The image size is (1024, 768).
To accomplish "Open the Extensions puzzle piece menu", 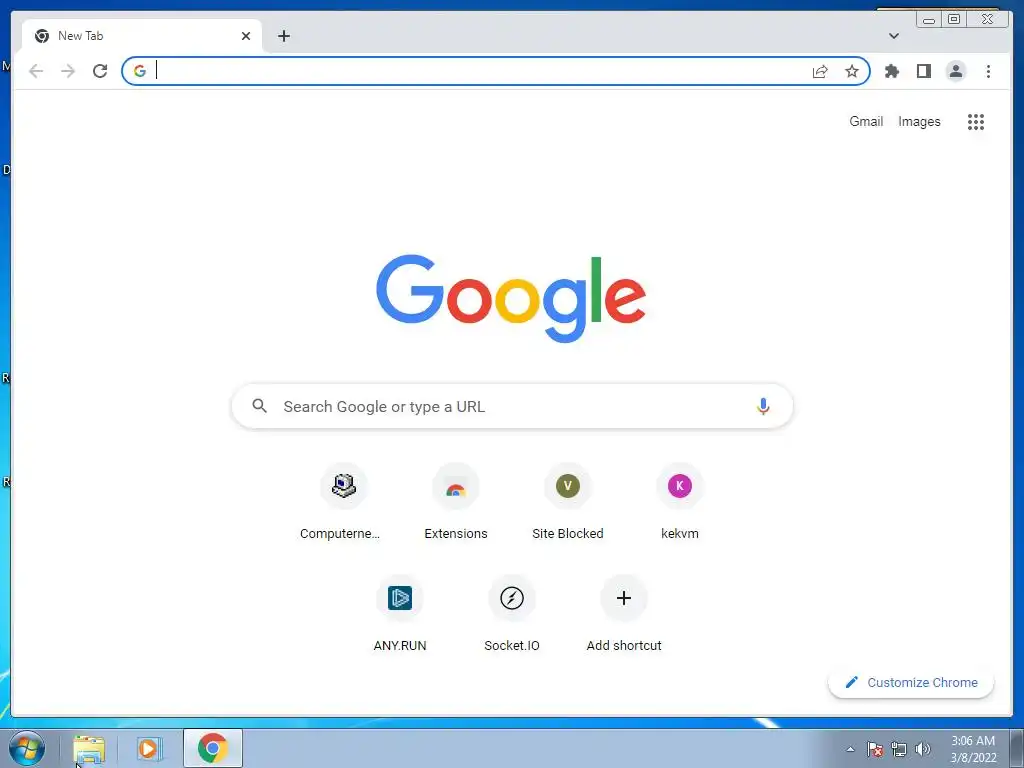I will [891, 71].
